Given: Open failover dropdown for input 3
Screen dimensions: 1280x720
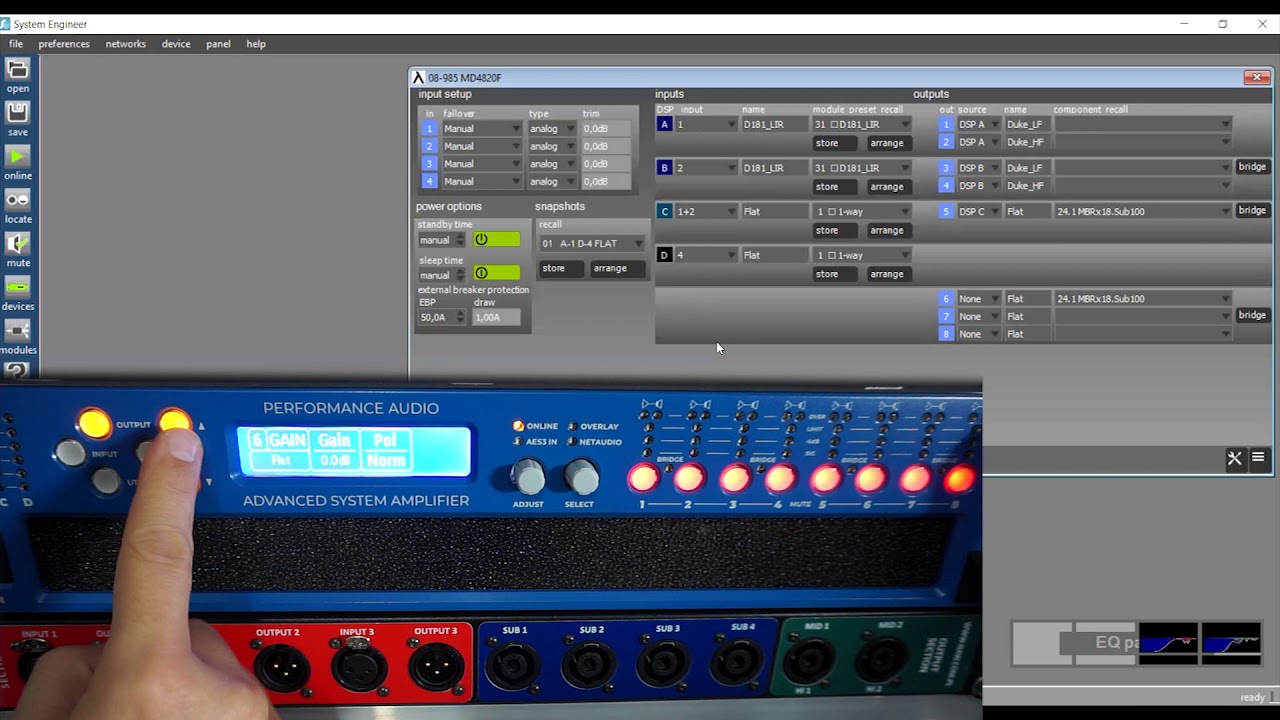Looking at the screenshot, I should (x=482, y=164).
